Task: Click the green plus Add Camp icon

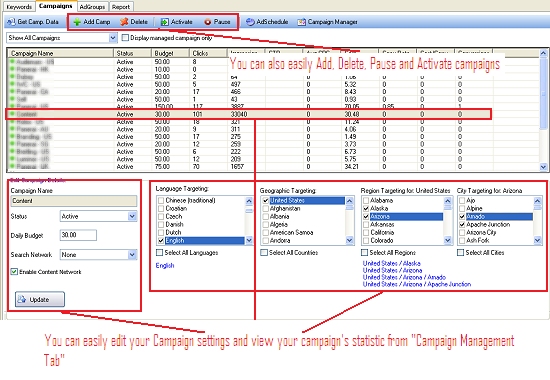Action: pos(77,22)
